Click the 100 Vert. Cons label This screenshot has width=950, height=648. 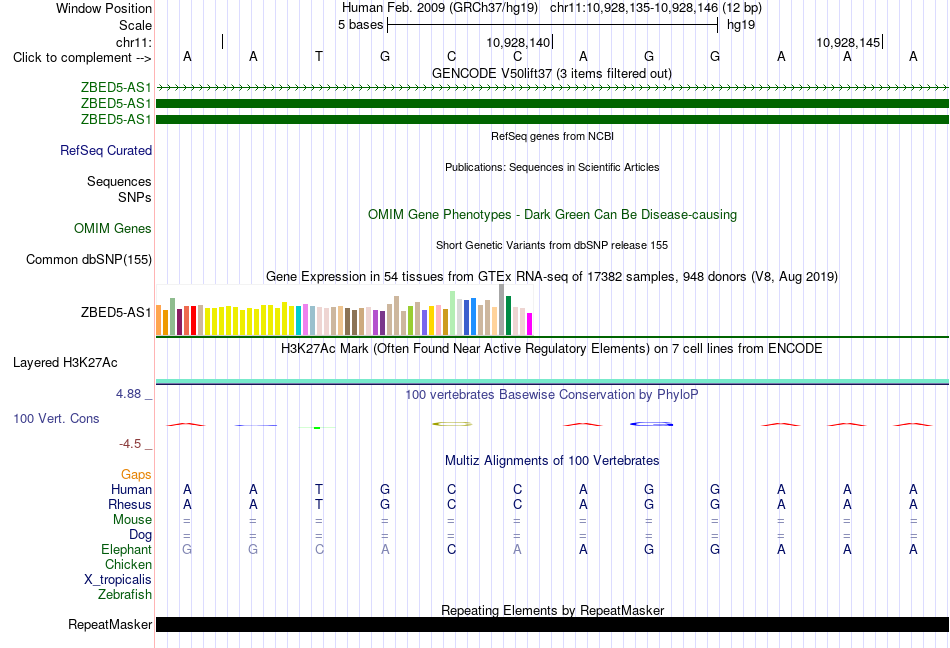pos(56,418)
